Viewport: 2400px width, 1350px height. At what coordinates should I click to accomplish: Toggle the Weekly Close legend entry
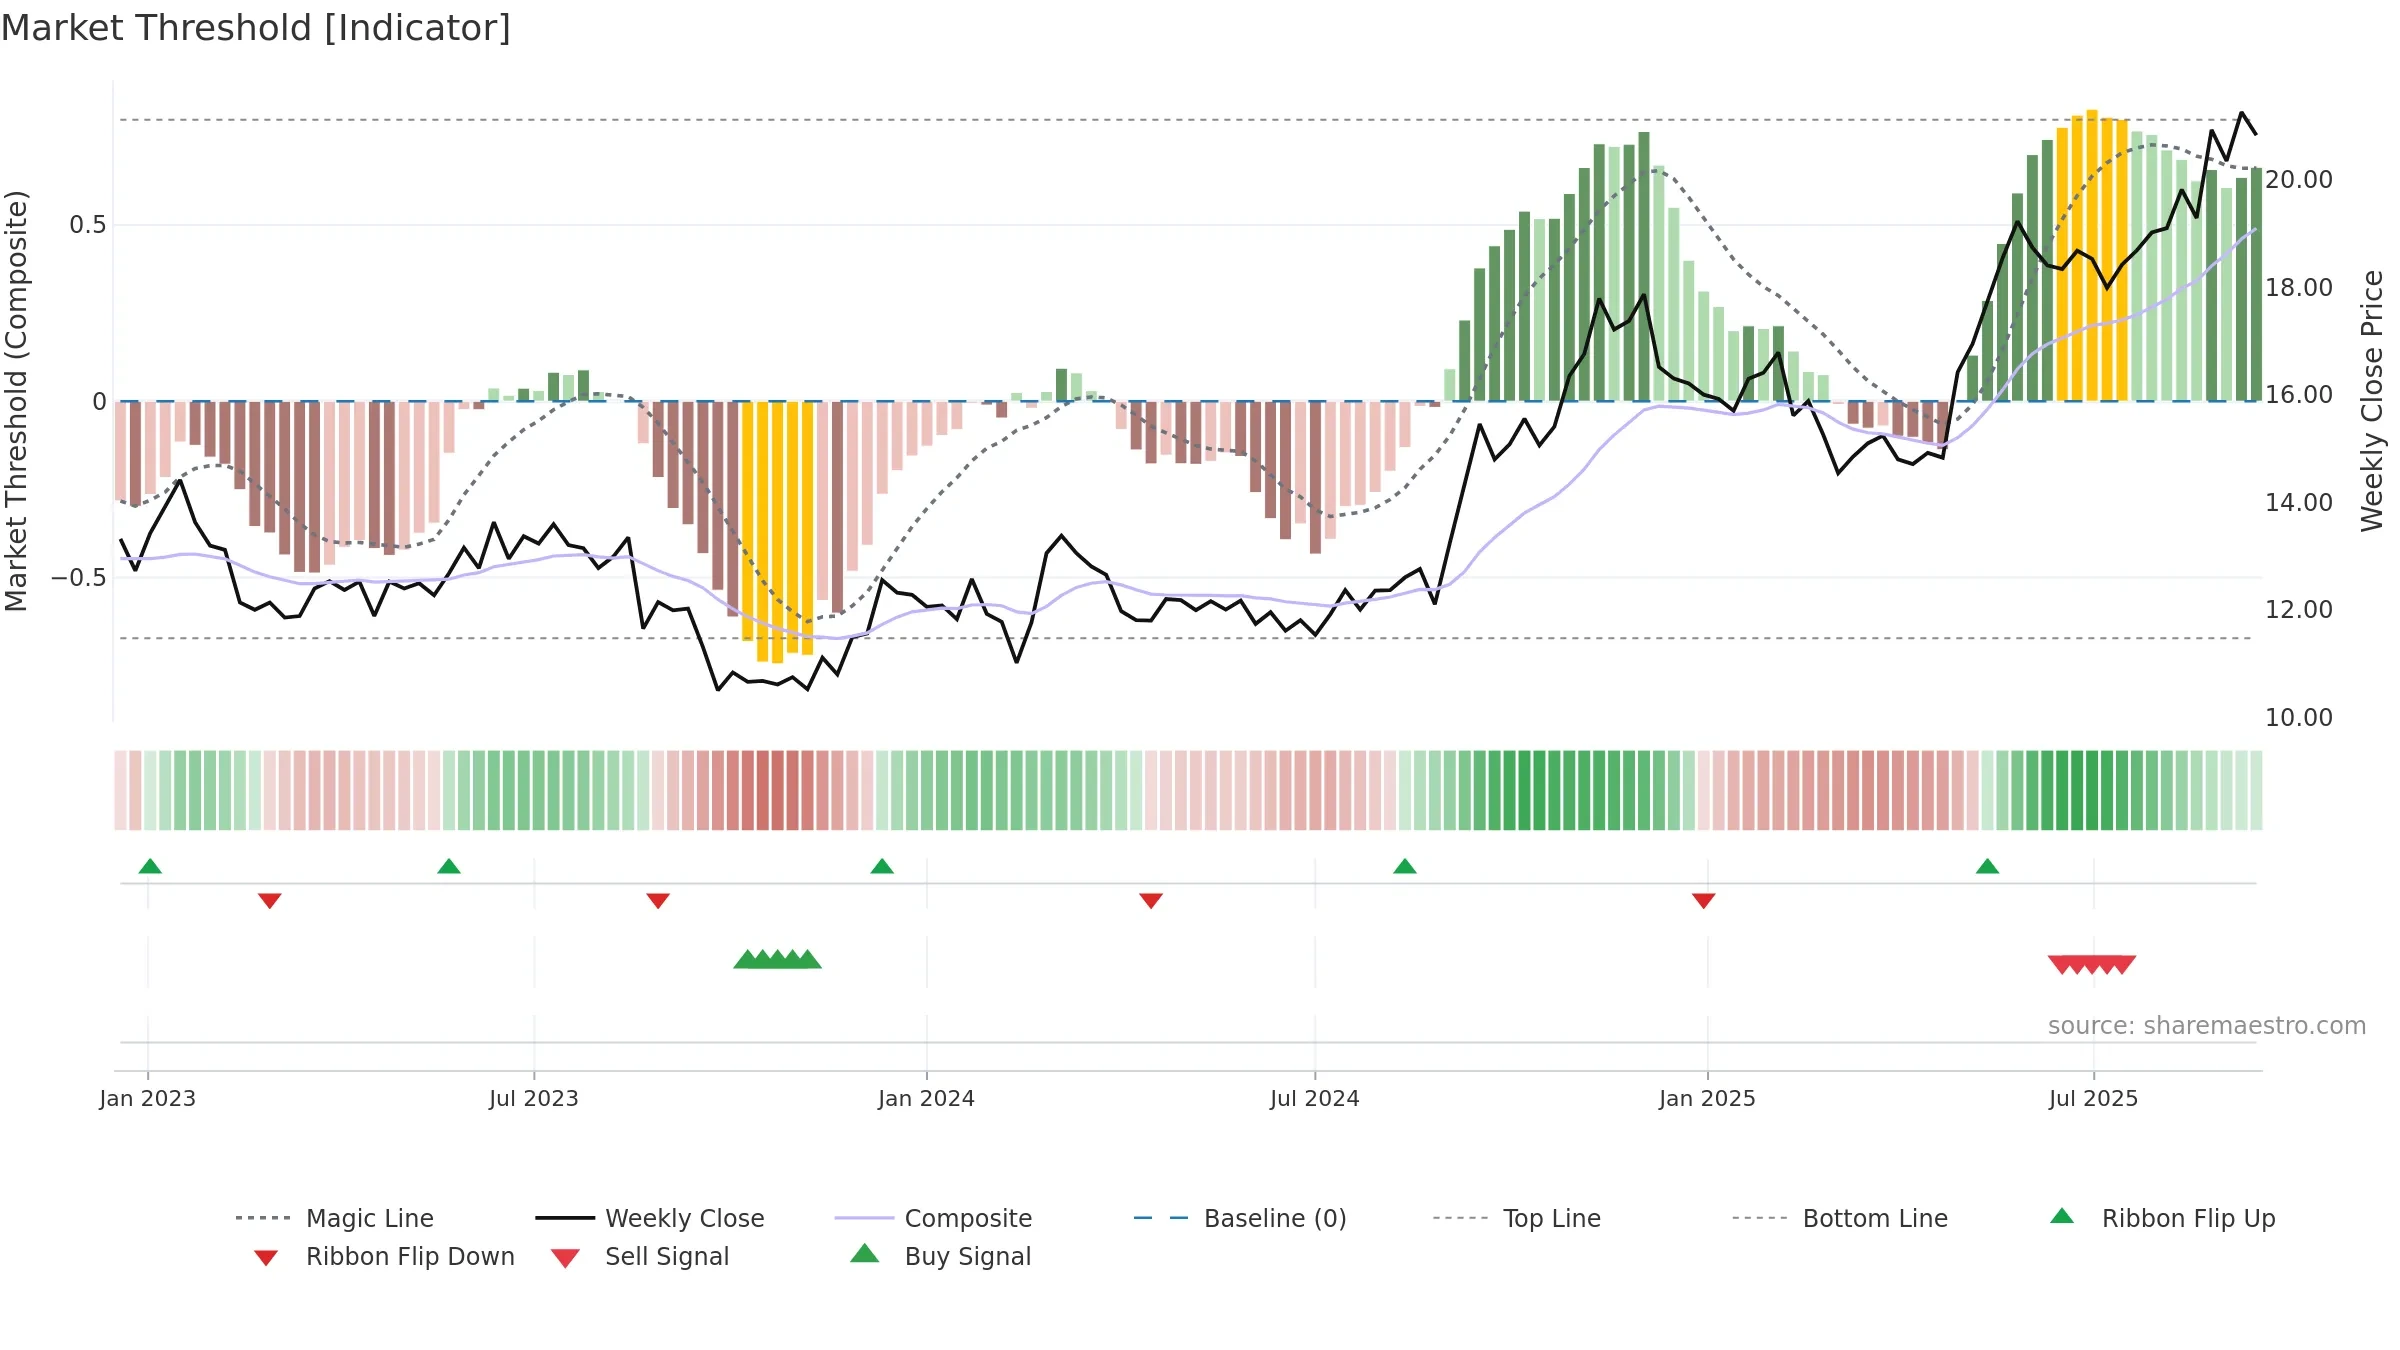pos(649,1218)
